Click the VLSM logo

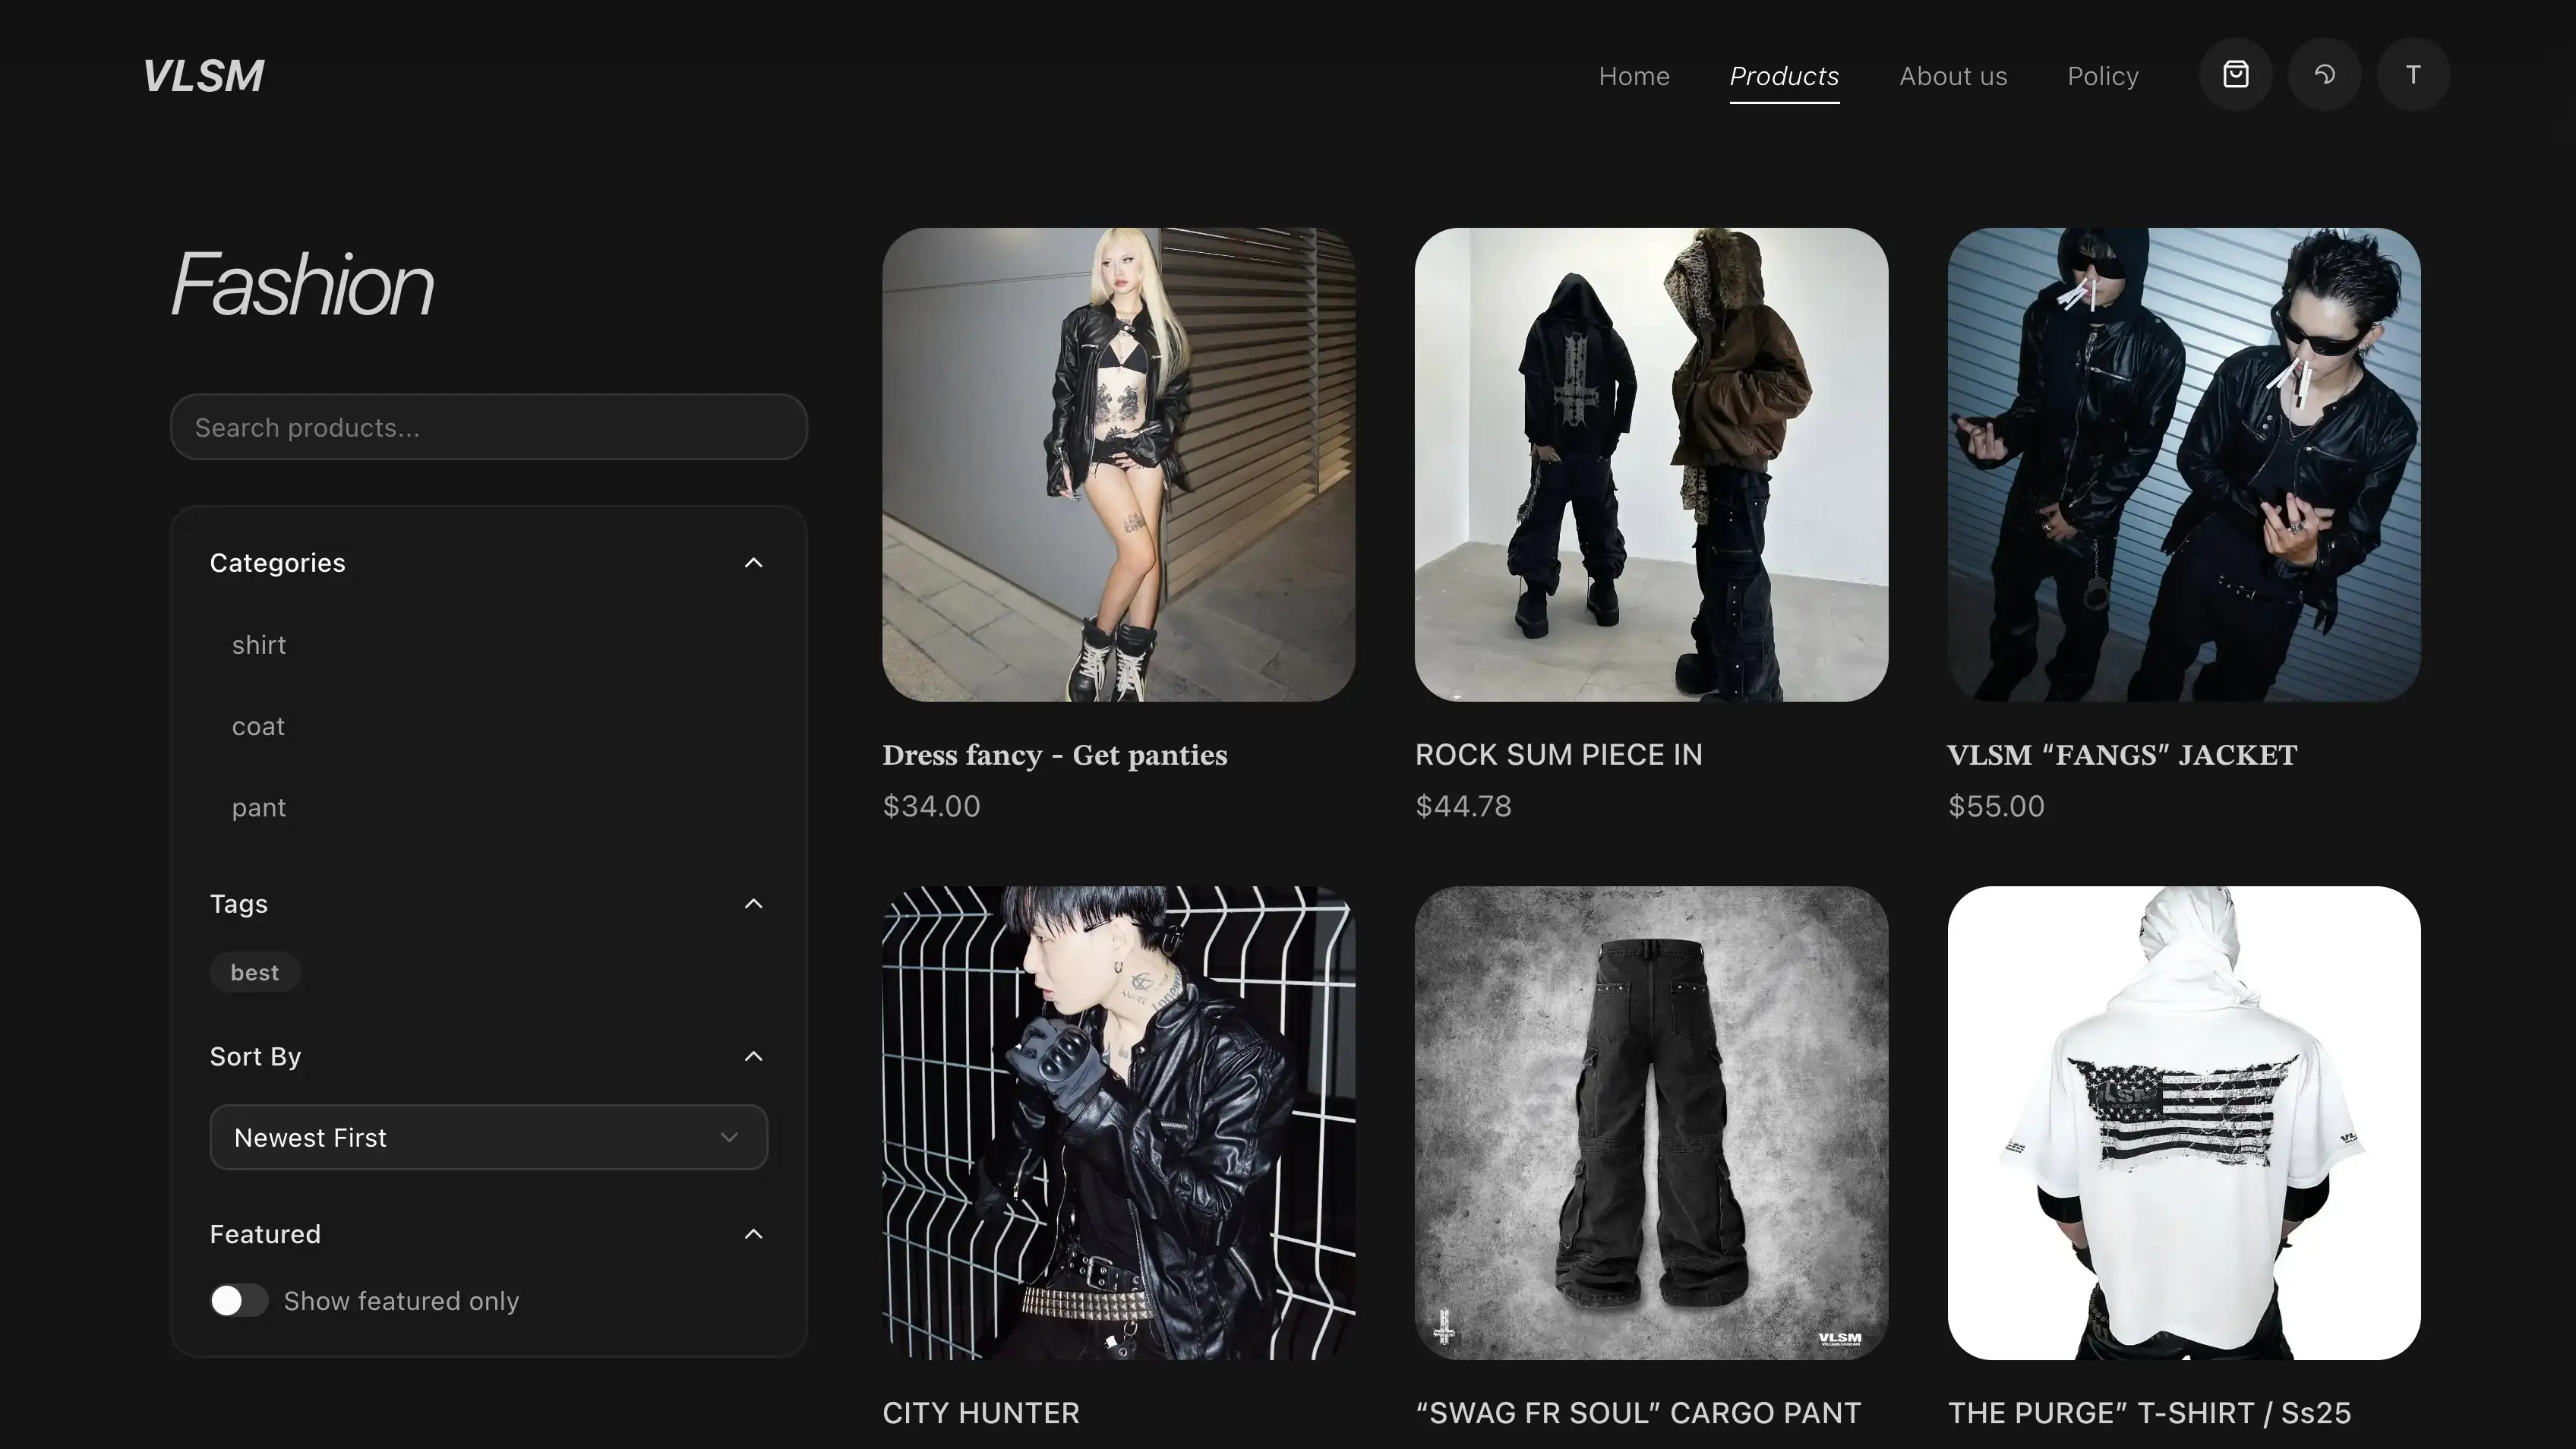click(204, 76)
